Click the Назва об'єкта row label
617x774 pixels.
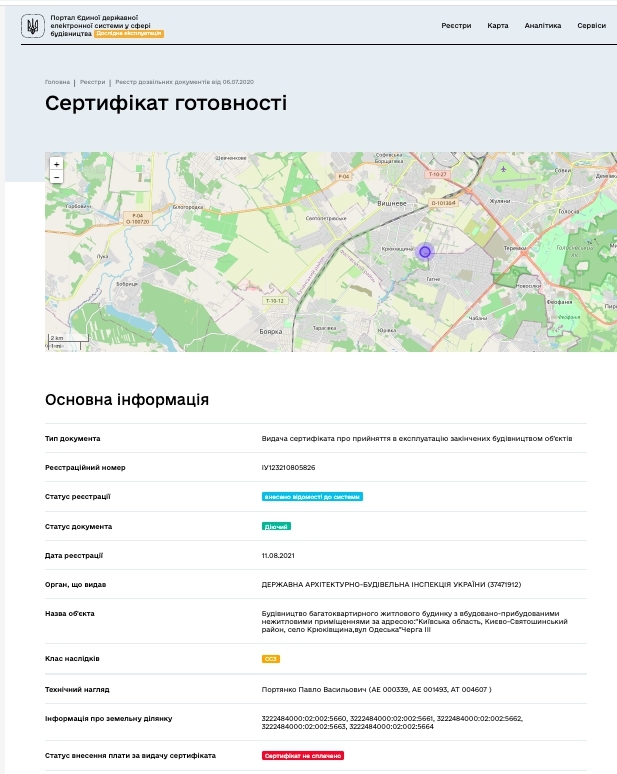70,614
